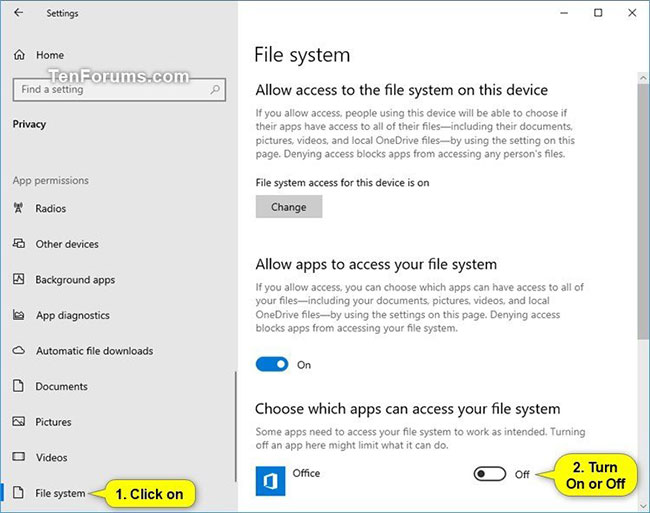Click the App diagnostics chart icon

19,315
